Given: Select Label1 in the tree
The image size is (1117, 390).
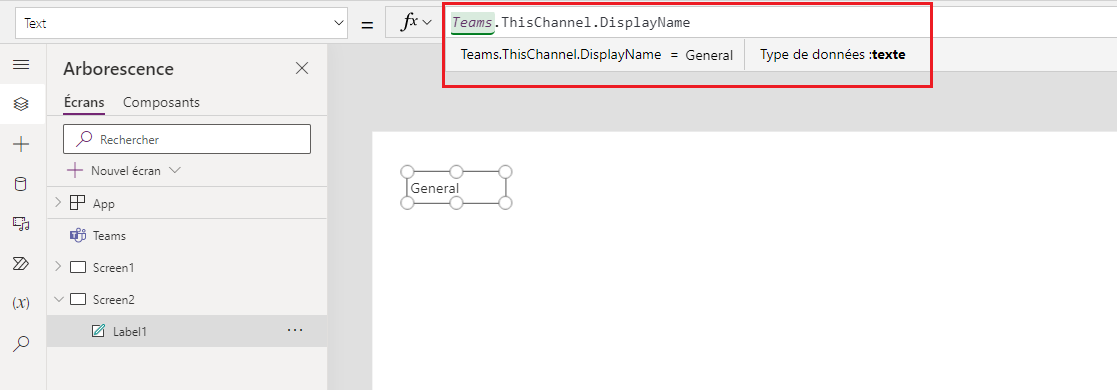Looking at the screenshot, I should click(130, 332).
